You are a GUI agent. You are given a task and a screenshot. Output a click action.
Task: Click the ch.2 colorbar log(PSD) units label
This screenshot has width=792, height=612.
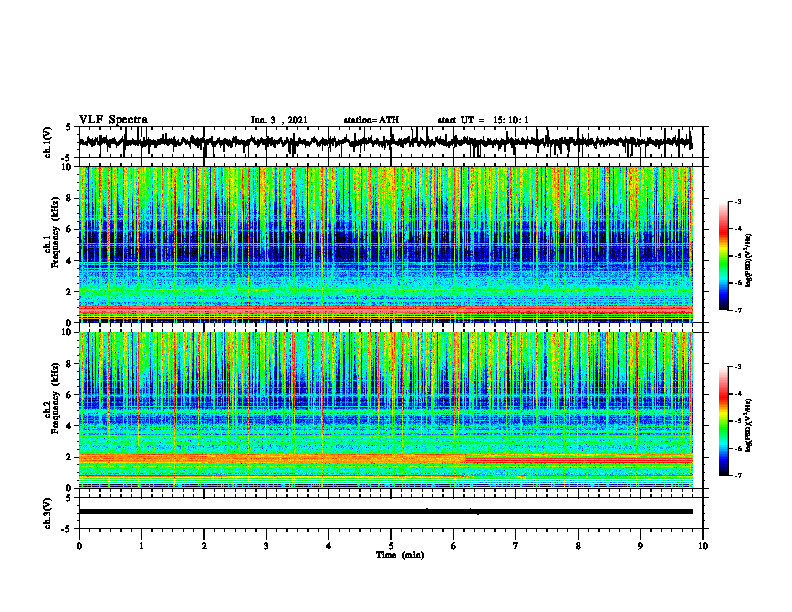click(749, 424)
